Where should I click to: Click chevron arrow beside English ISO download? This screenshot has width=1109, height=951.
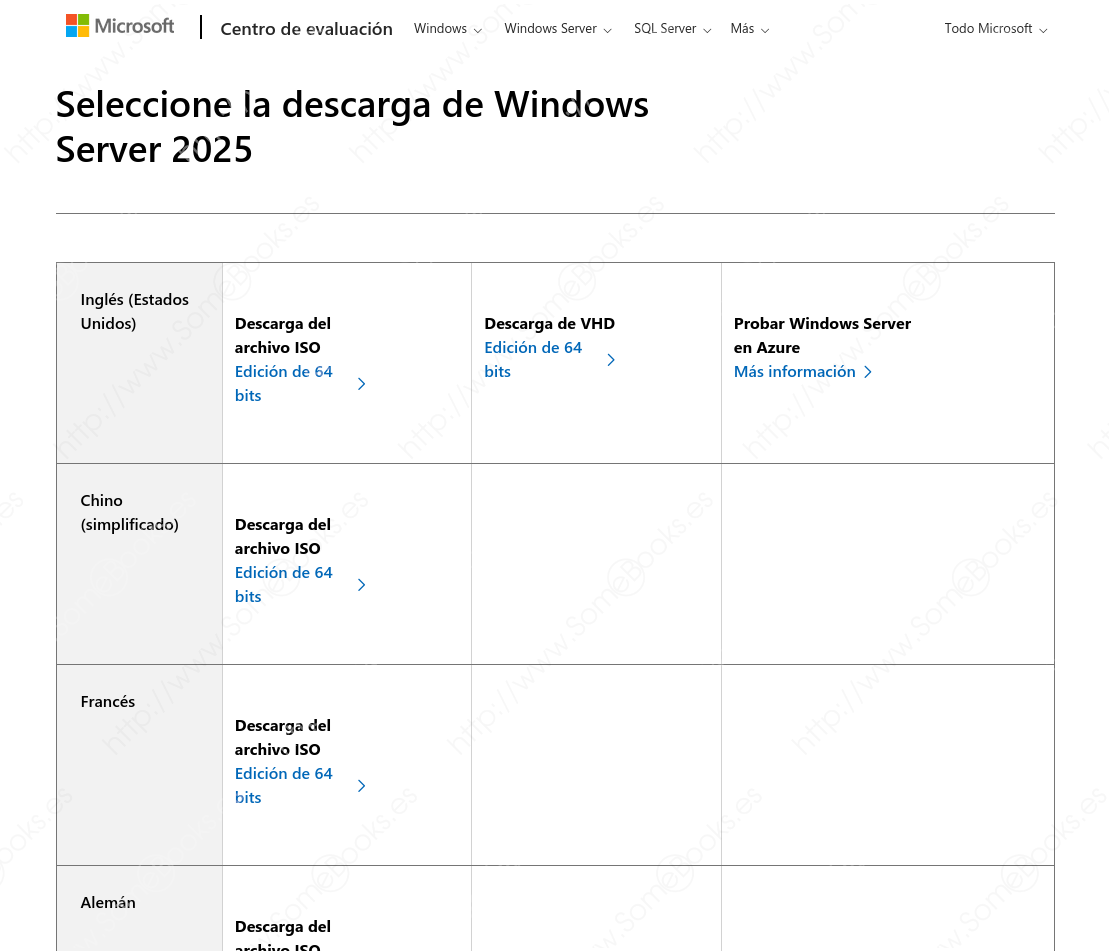tap(362, 384)
